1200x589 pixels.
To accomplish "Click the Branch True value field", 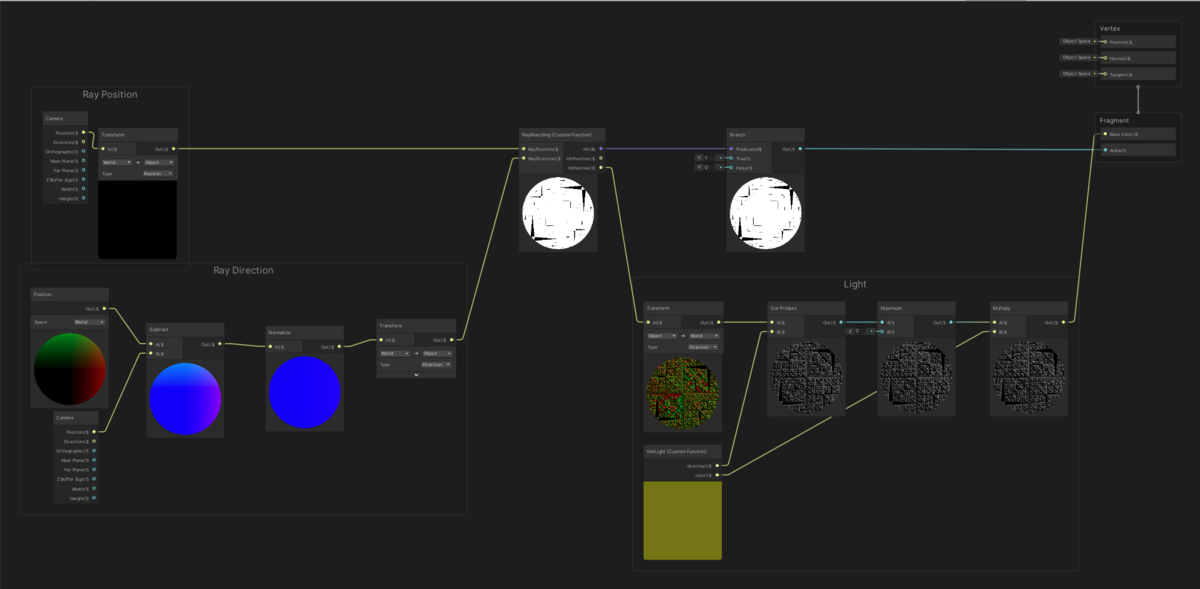I will pos(711,158).
